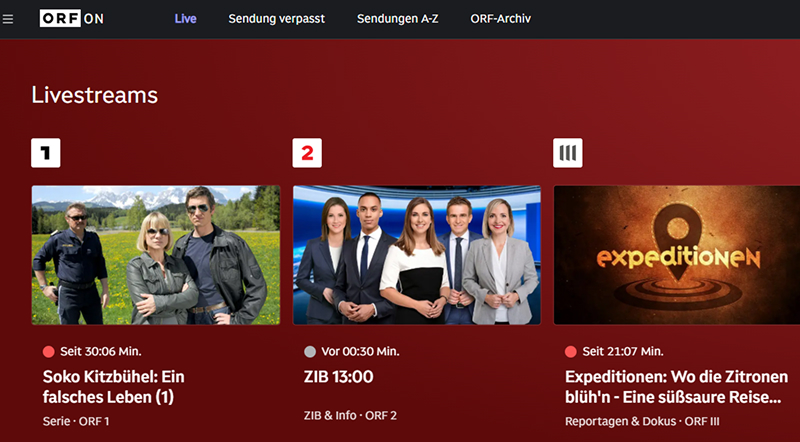This screenshot has width=800, height=442.
Task: Click the ORF ON logo
Action: click(71, 18)
